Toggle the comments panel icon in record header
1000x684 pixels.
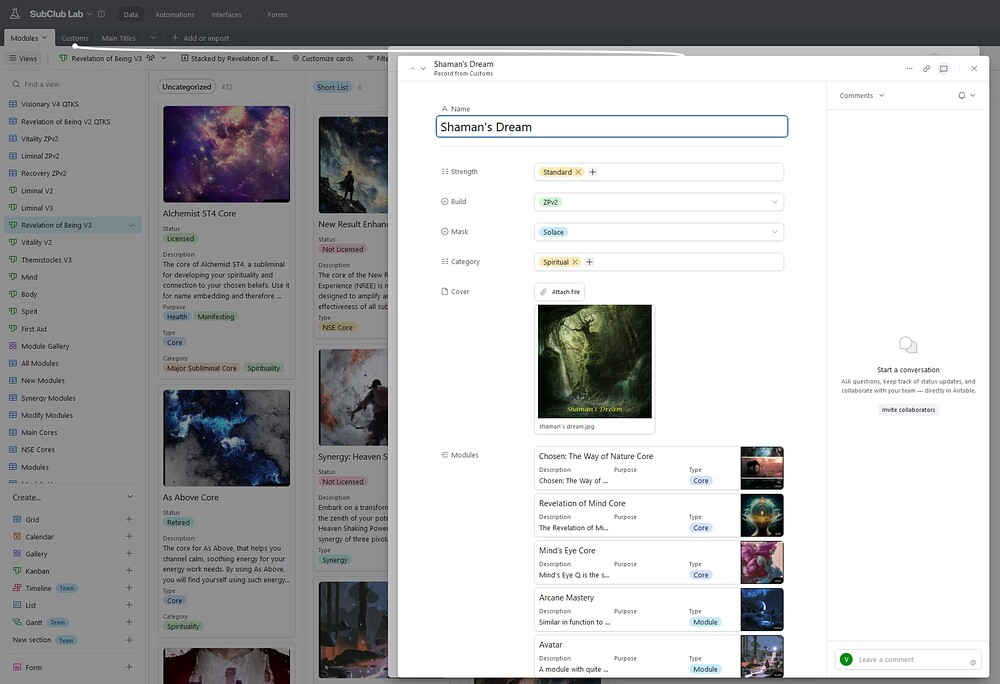943,69
